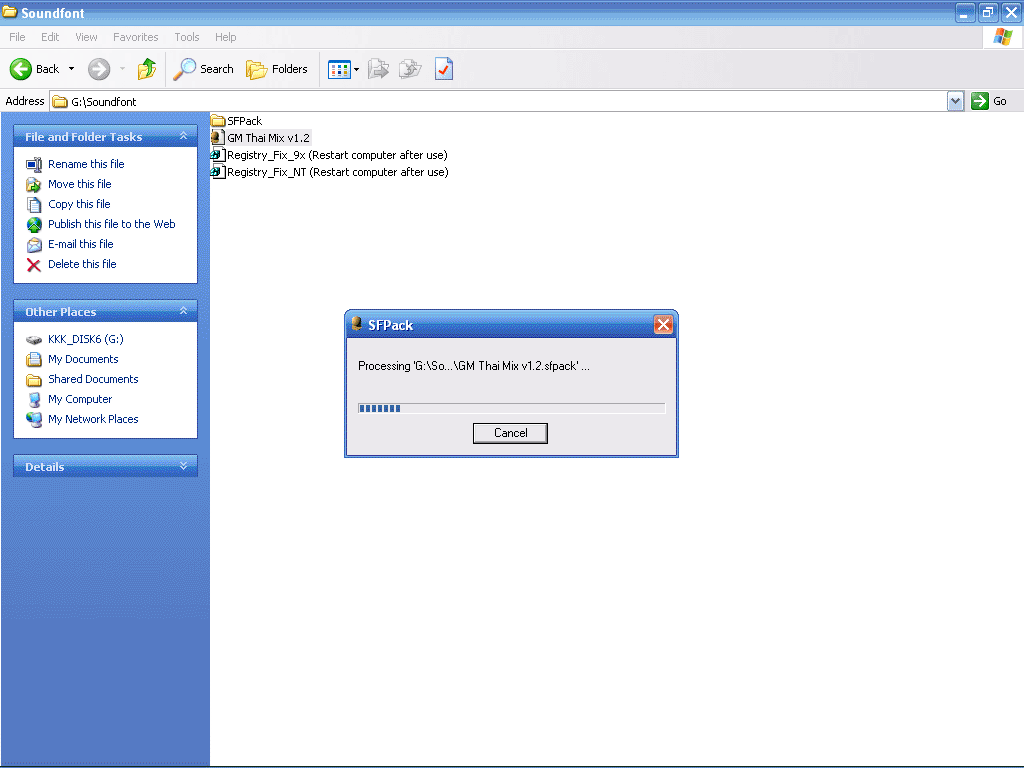Select the GM Thai Mix v1.2 file
This screenshot has width=1024, height=768.
268,138
